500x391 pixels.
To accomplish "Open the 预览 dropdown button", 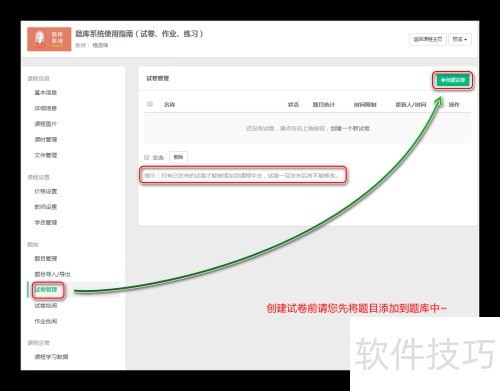I will 460,39.
